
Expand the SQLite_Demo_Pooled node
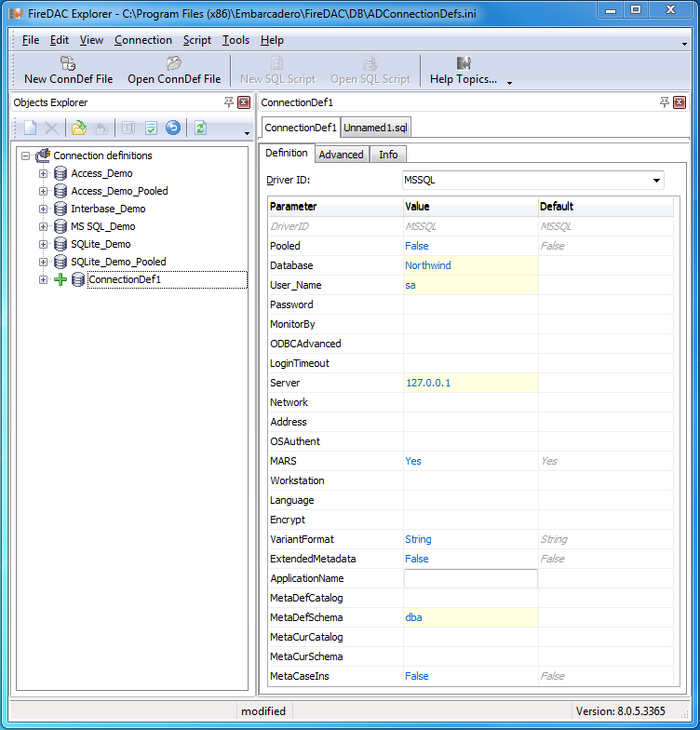point(43,262)
